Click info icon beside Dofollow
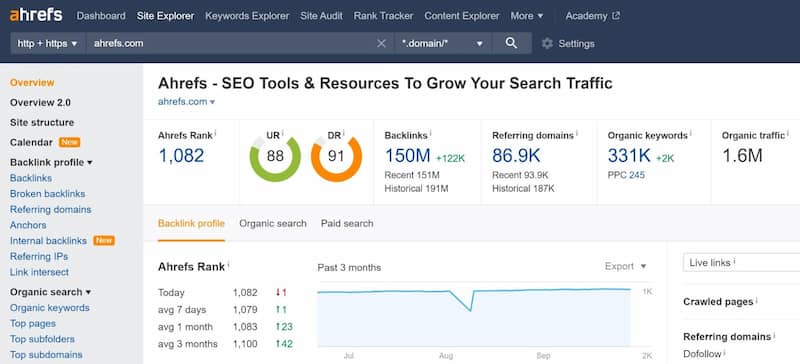Image resolution: width=800 pixels, height=364 pixels. pyautogui.click(x=724, y=352)
